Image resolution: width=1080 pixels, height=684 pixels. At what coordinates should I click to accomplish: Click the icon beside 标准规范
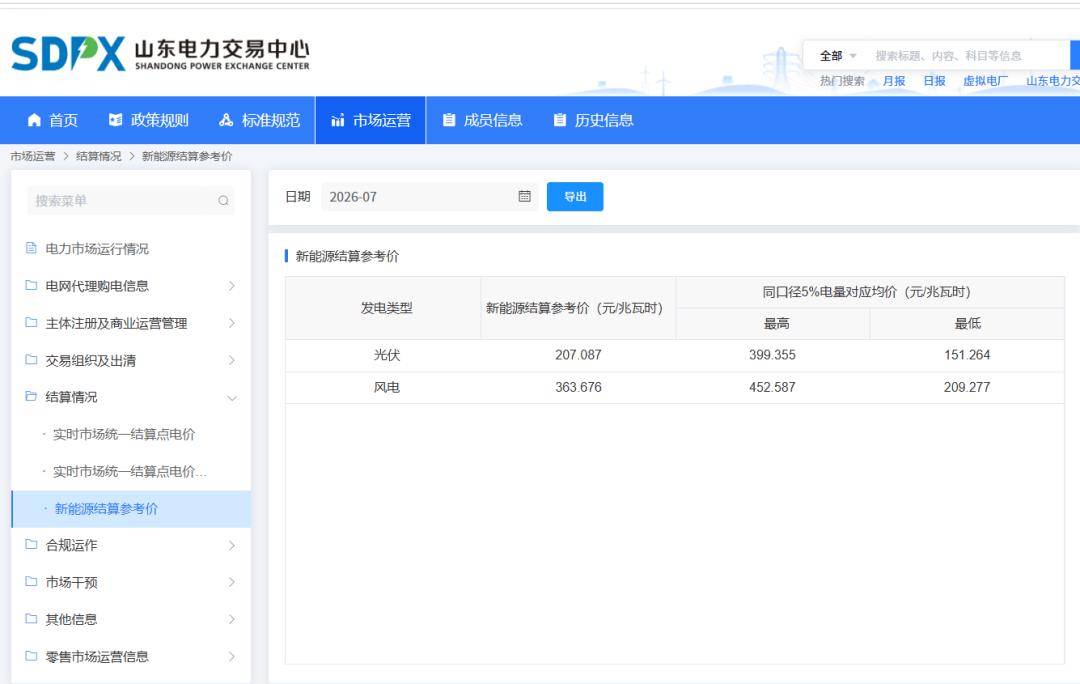tap(226, 121)
